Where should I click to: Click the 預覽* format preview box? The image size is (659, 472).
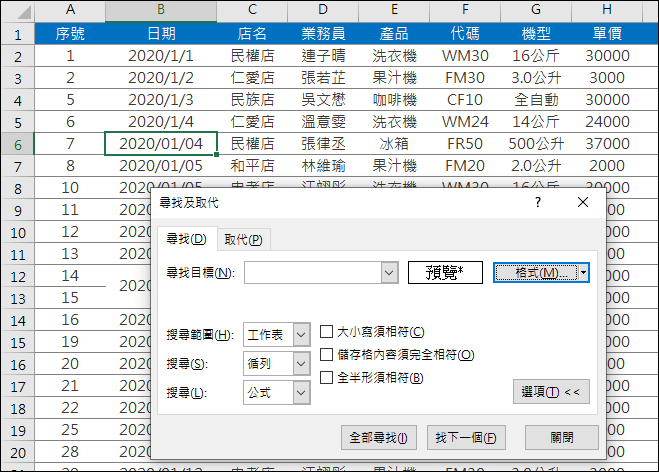(x=445, y=273)
